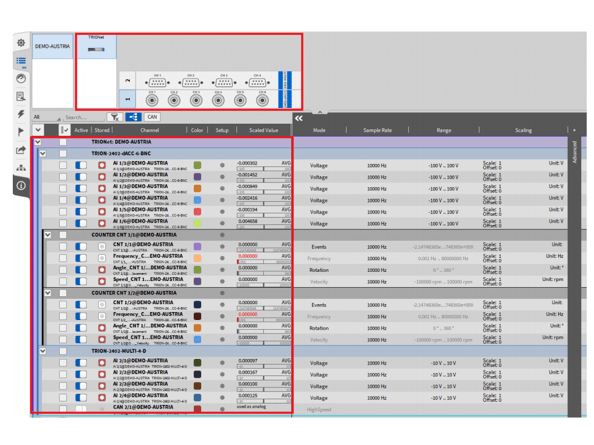This screenshot has height=445, width=594.
Task: Click the flag marker icon in the sidebar
Action: [x=21, y=132]
